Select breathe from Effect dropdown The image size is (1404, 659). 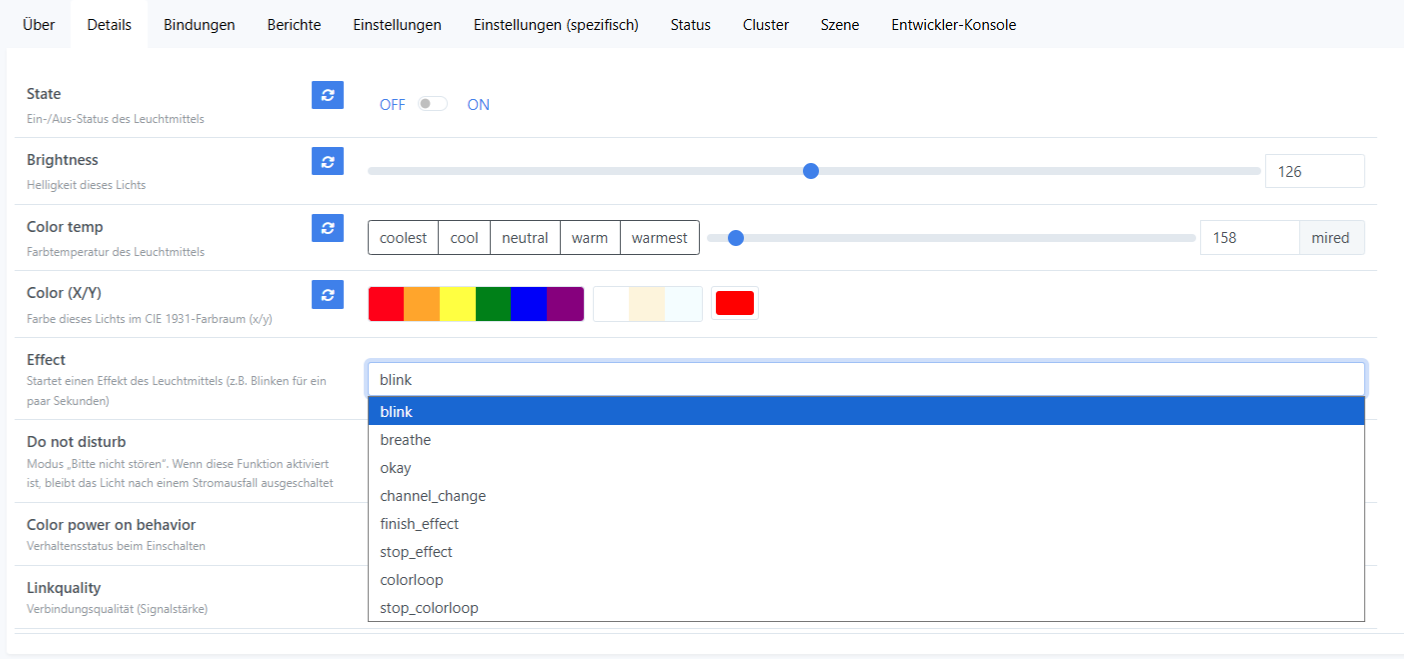coord(405,440)
